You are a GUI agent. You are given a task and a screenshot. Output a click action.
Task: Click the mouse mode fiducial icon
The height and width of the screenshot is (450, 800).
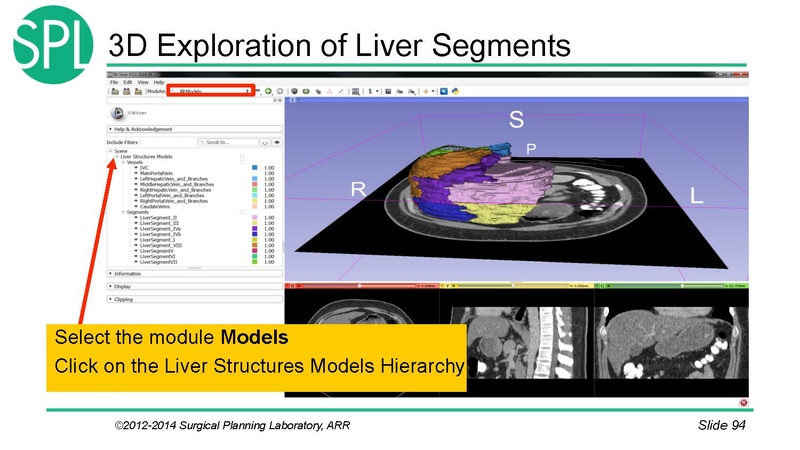[x=370, y=91]
